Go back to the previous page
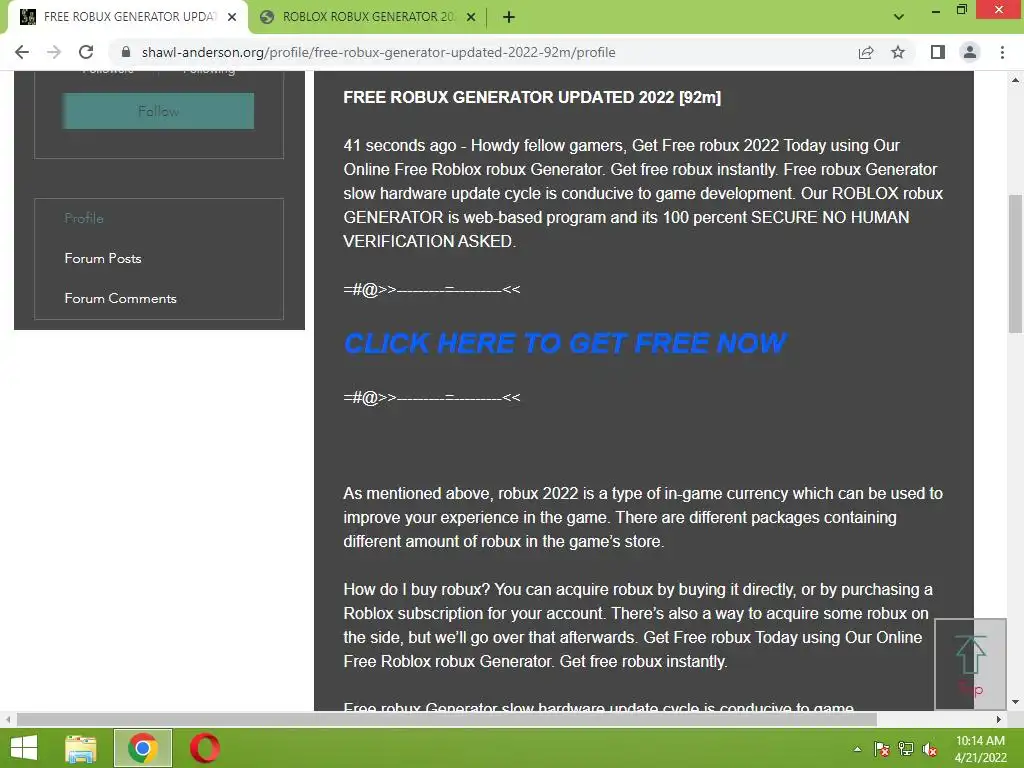 [22, 52]
